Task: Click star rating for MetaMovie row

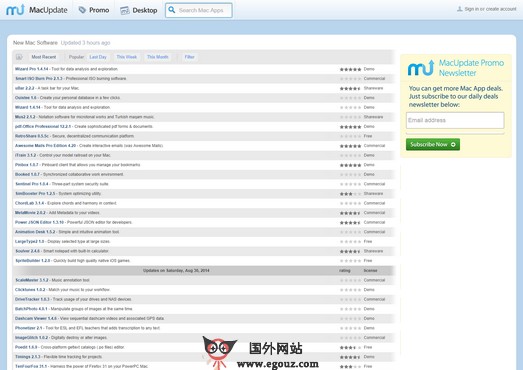Action: [x=350, y=213]
